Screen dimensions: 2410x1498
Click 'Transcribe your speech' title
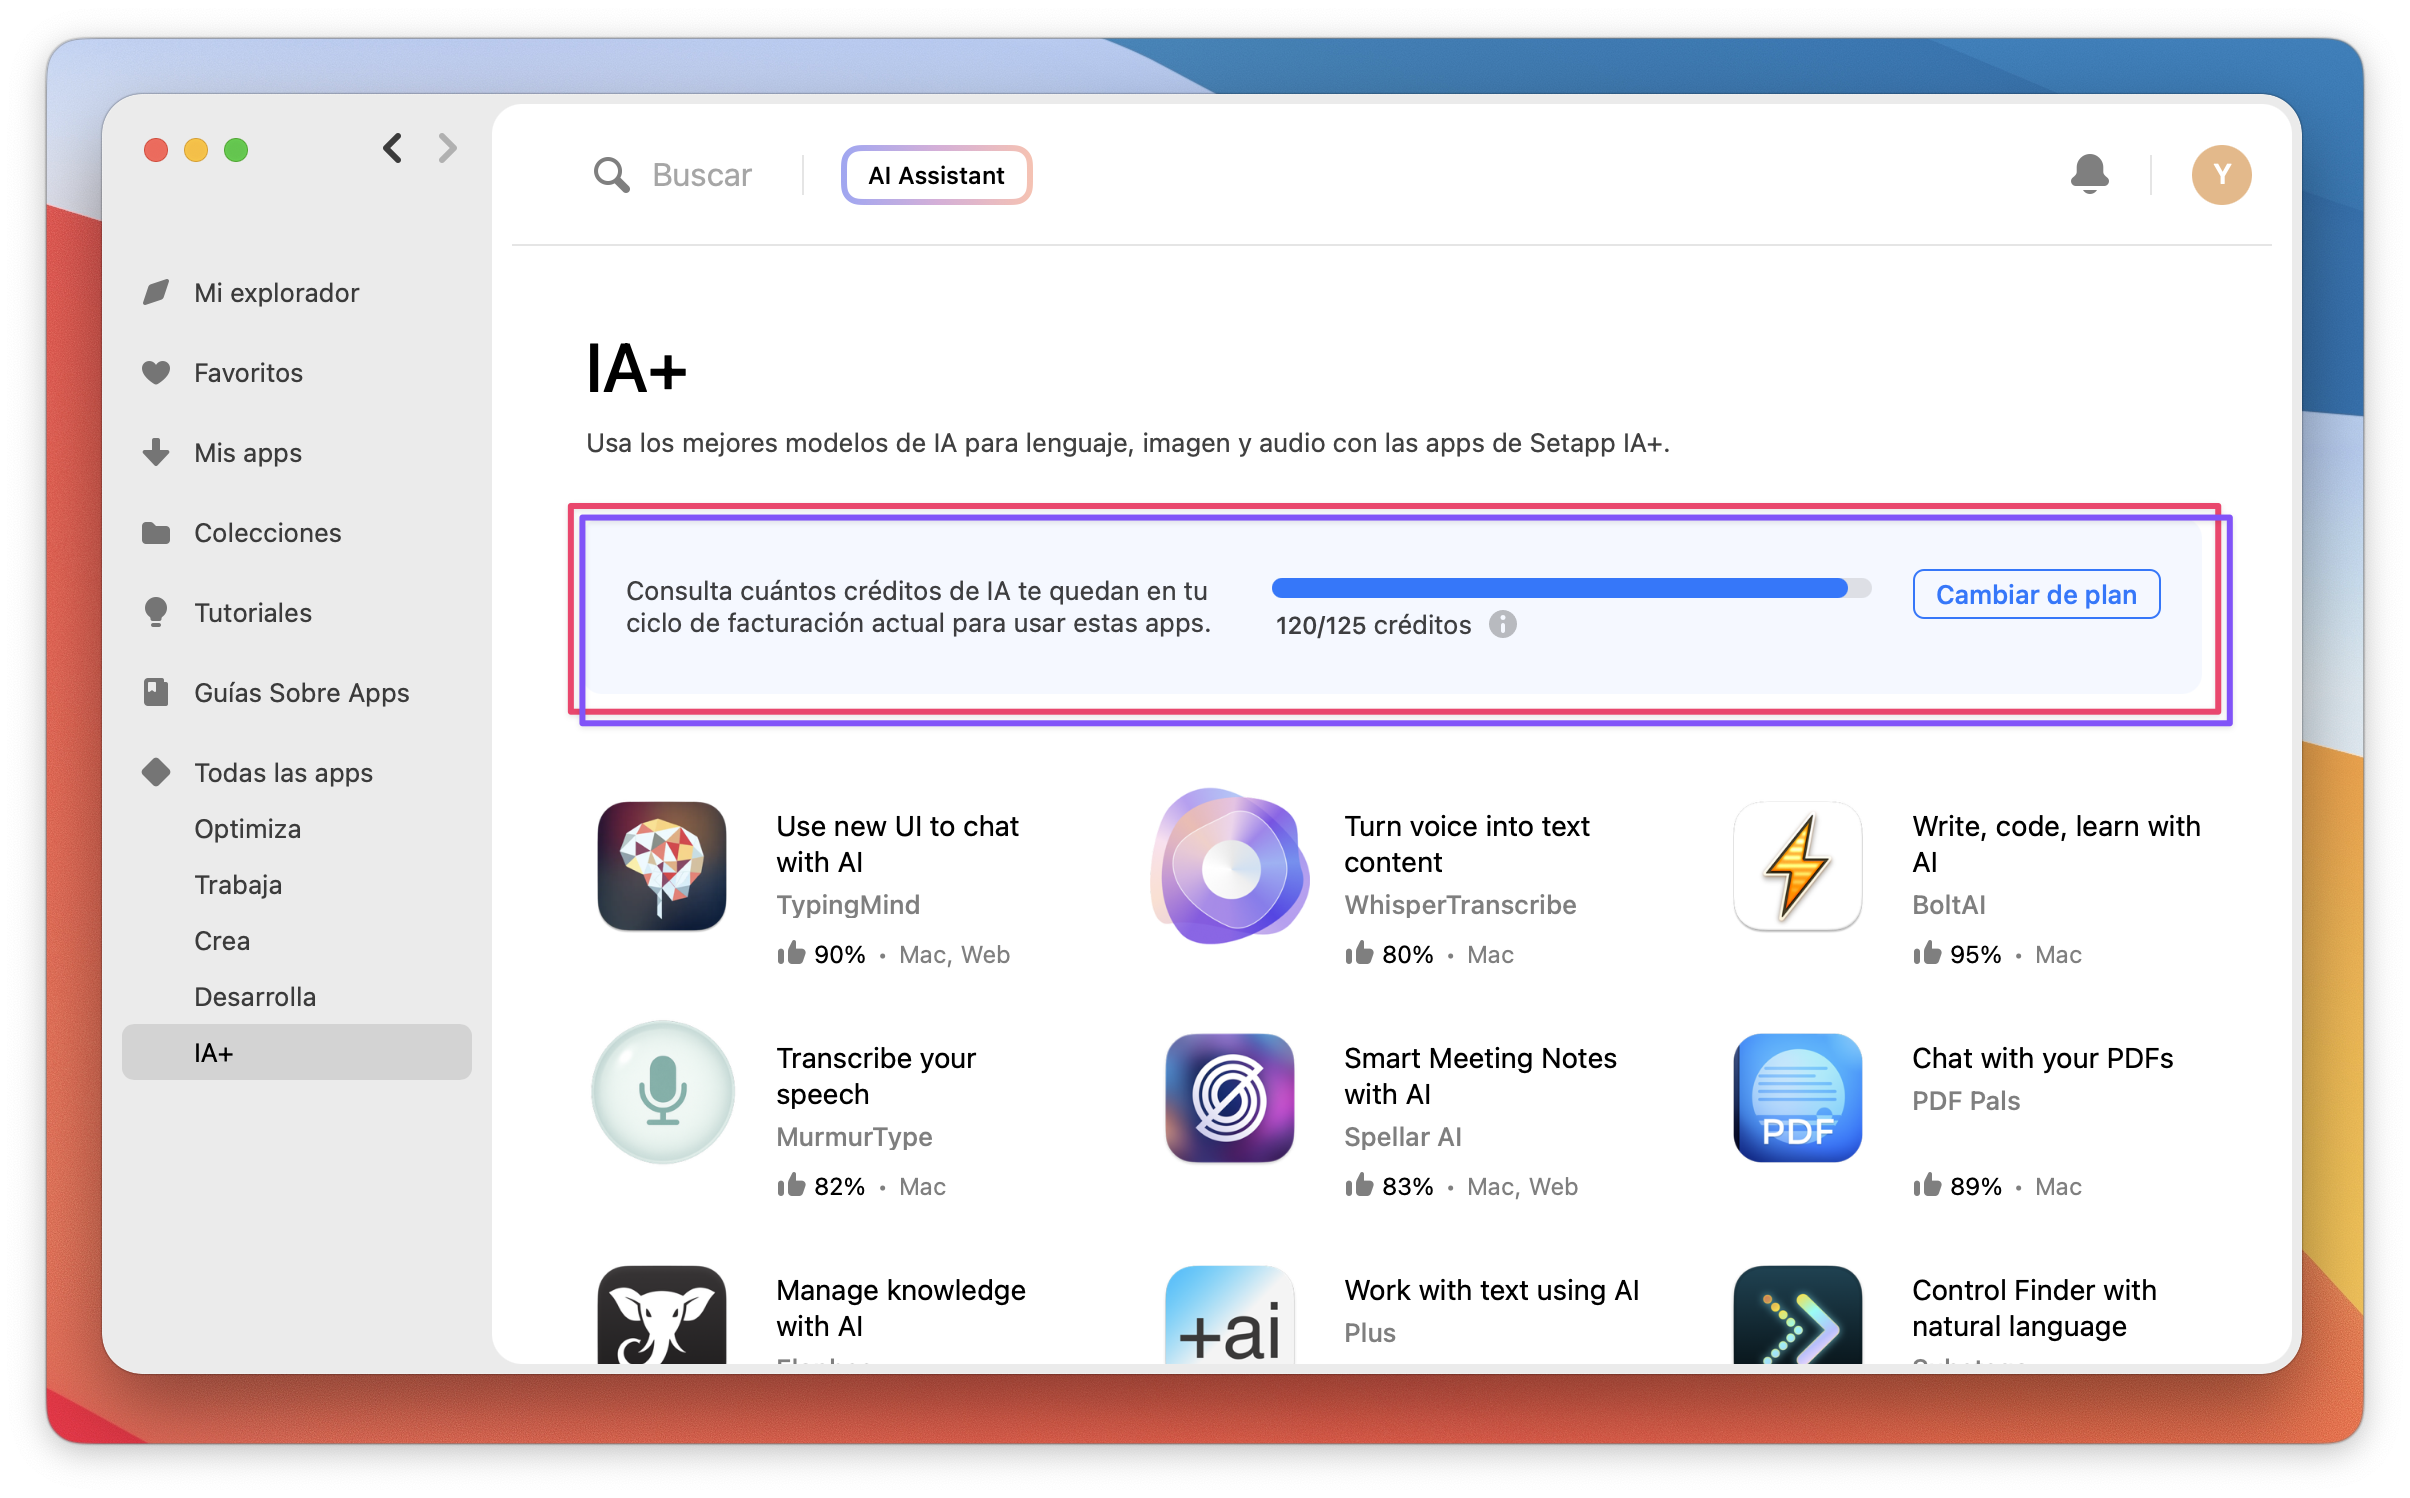pyautogui.click(x=876, y=1076)
